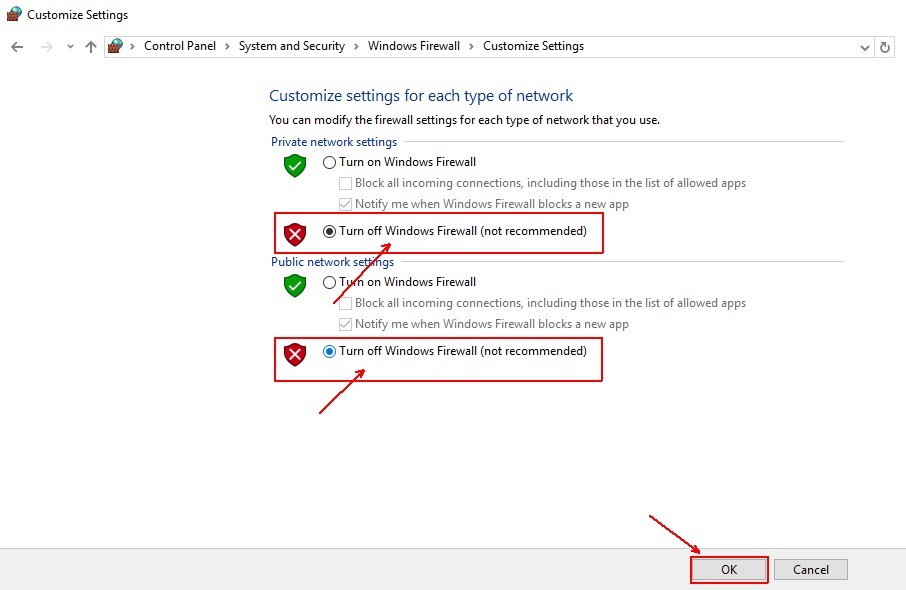Click red shield icon under Private network settings
The height and width of the screenshot is (590, 906).
pos(295,235)
